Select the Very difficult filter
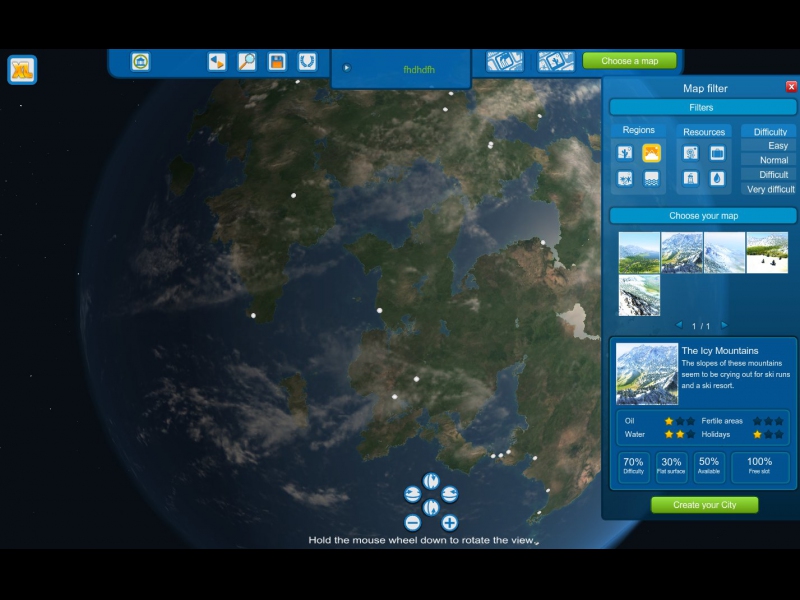800x600 pixels. [x=769, y=189]
